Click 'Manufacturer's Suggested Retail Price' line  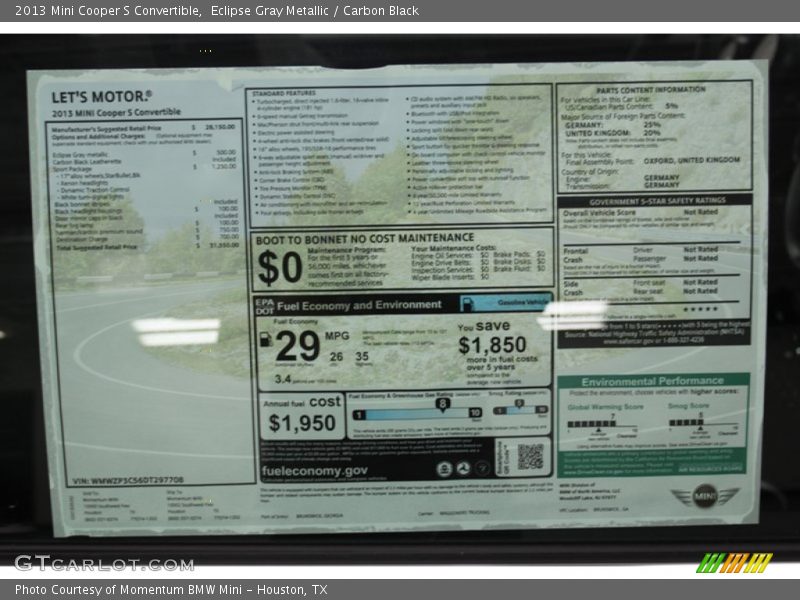pos(143,128)
